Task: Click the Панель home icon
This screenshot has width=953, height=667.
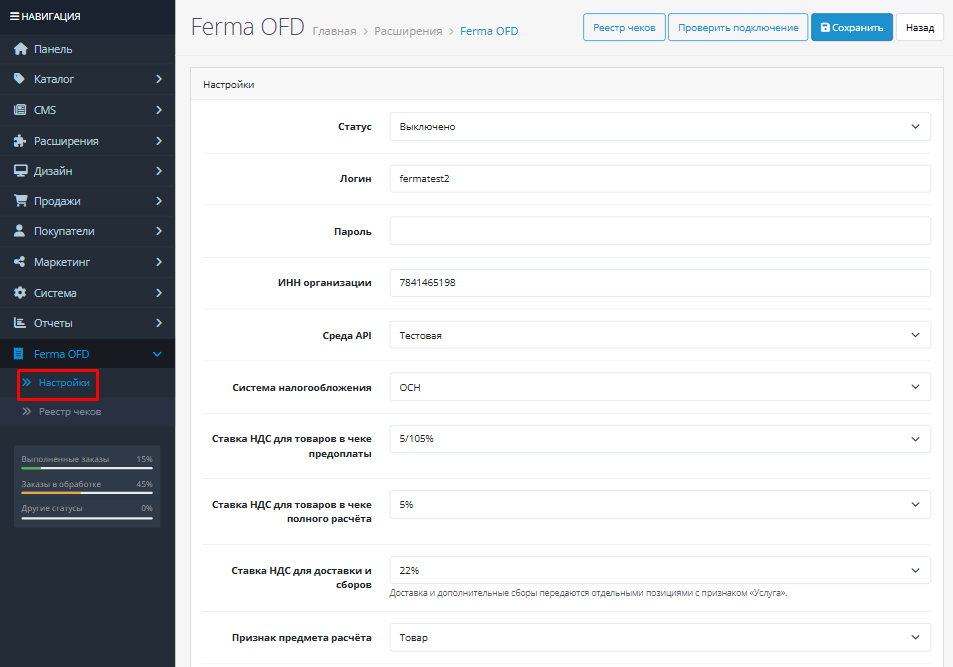Action: click(20, 49)
